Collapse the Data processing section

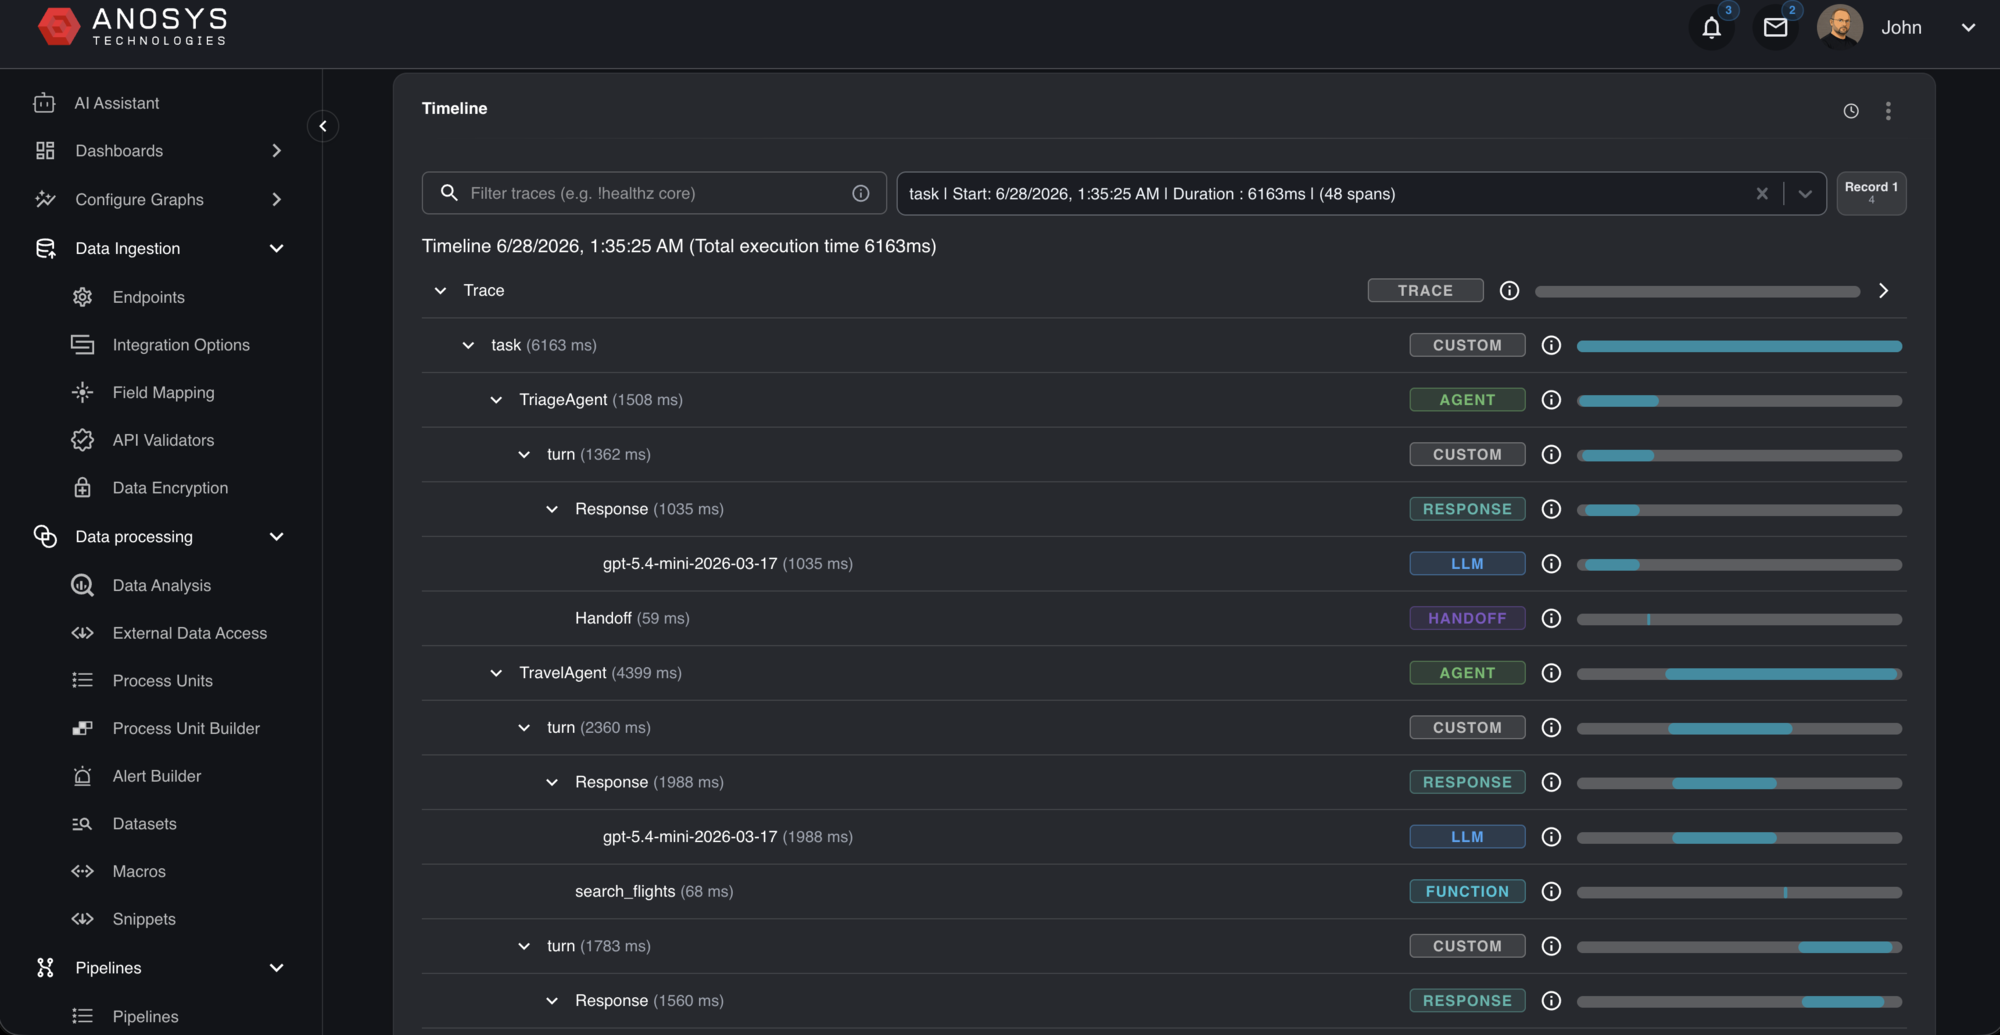pyautogui.click(x=276, y=537)
